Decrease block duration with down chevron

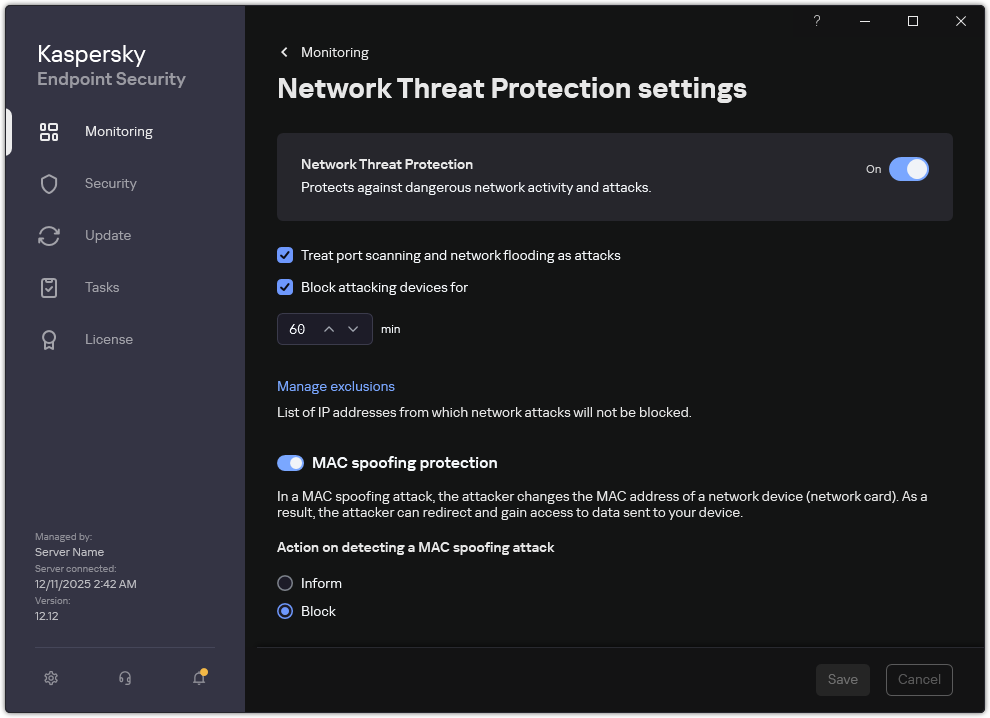click(353, 328)
